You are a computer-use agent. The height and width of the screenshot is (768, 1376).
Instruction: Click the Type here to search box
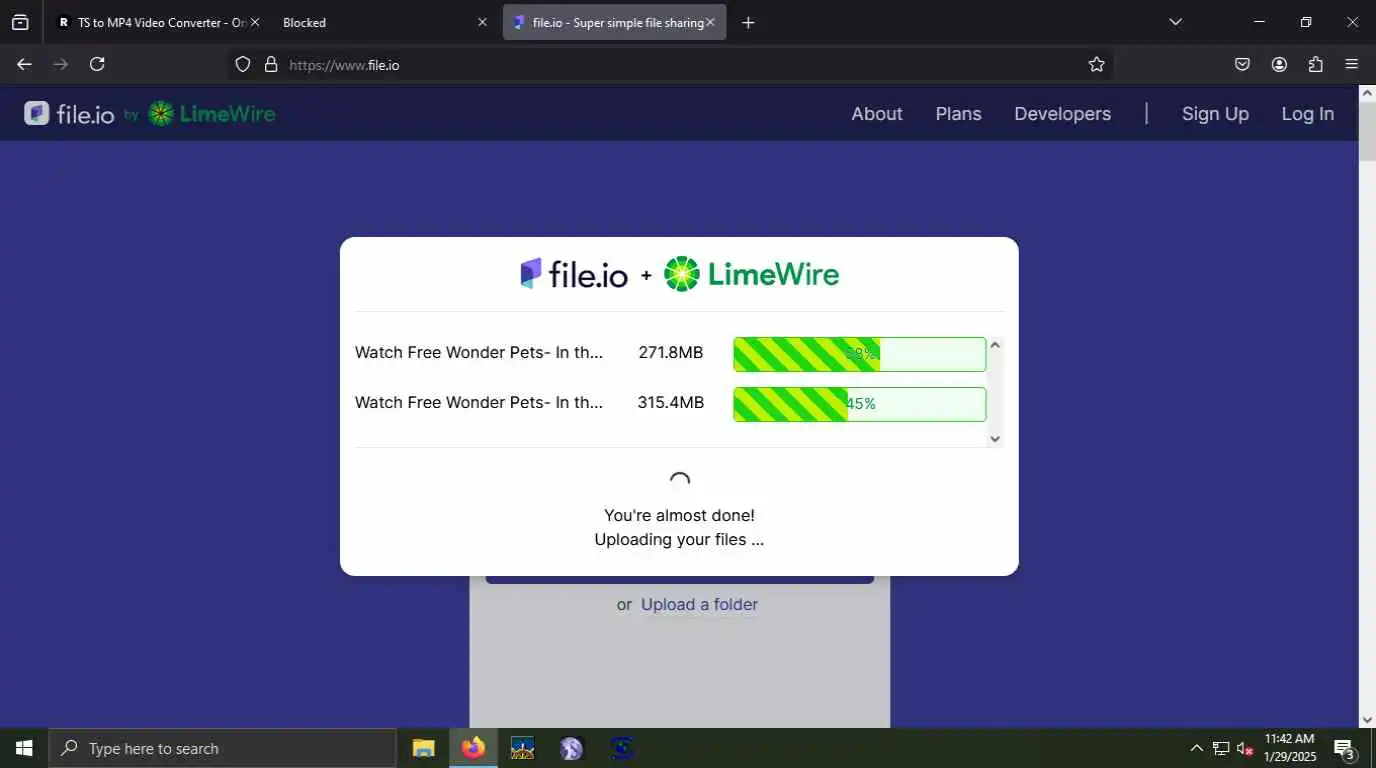pos(222,748)
